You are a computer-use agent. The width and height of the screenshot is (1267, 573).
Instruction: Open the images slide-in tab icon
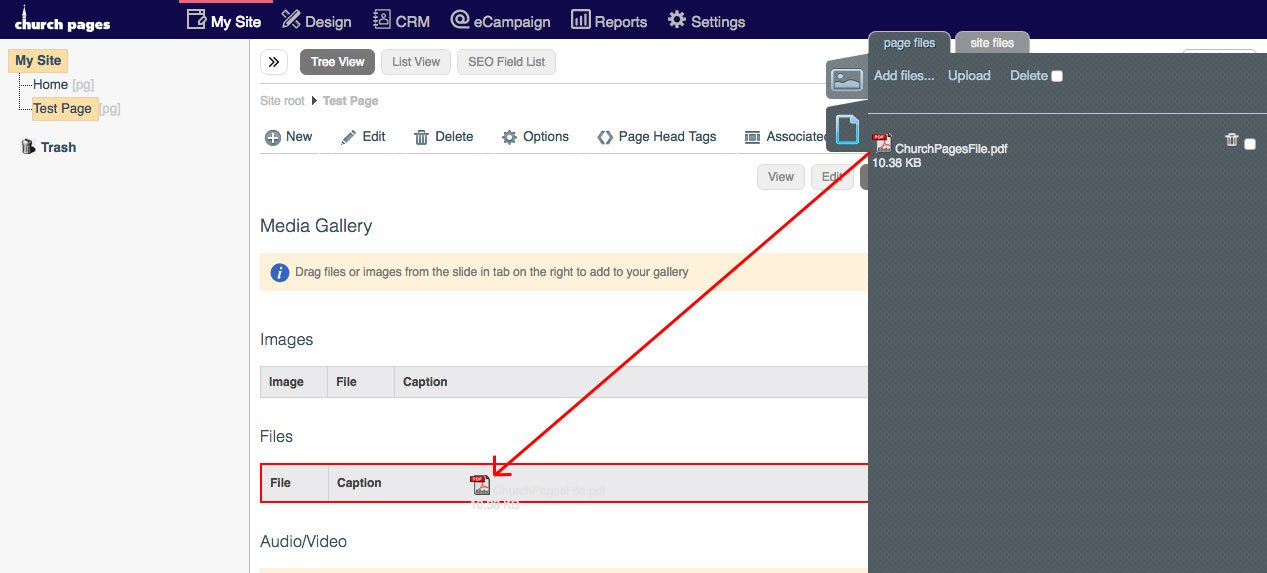[847, 80]
